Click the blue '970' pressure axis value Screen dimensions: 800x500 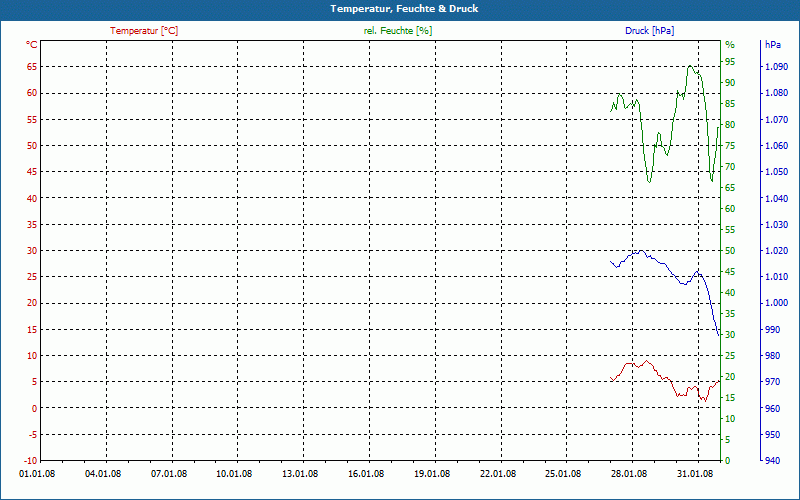pos(773,382)
